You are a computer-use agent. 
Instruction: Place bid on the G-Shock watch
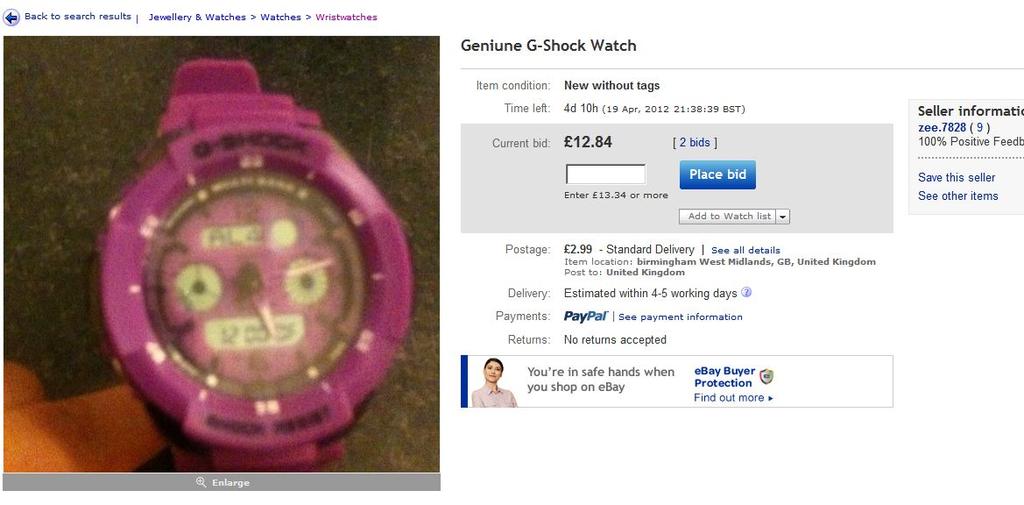pyautogui.click(x=718, y=174)
